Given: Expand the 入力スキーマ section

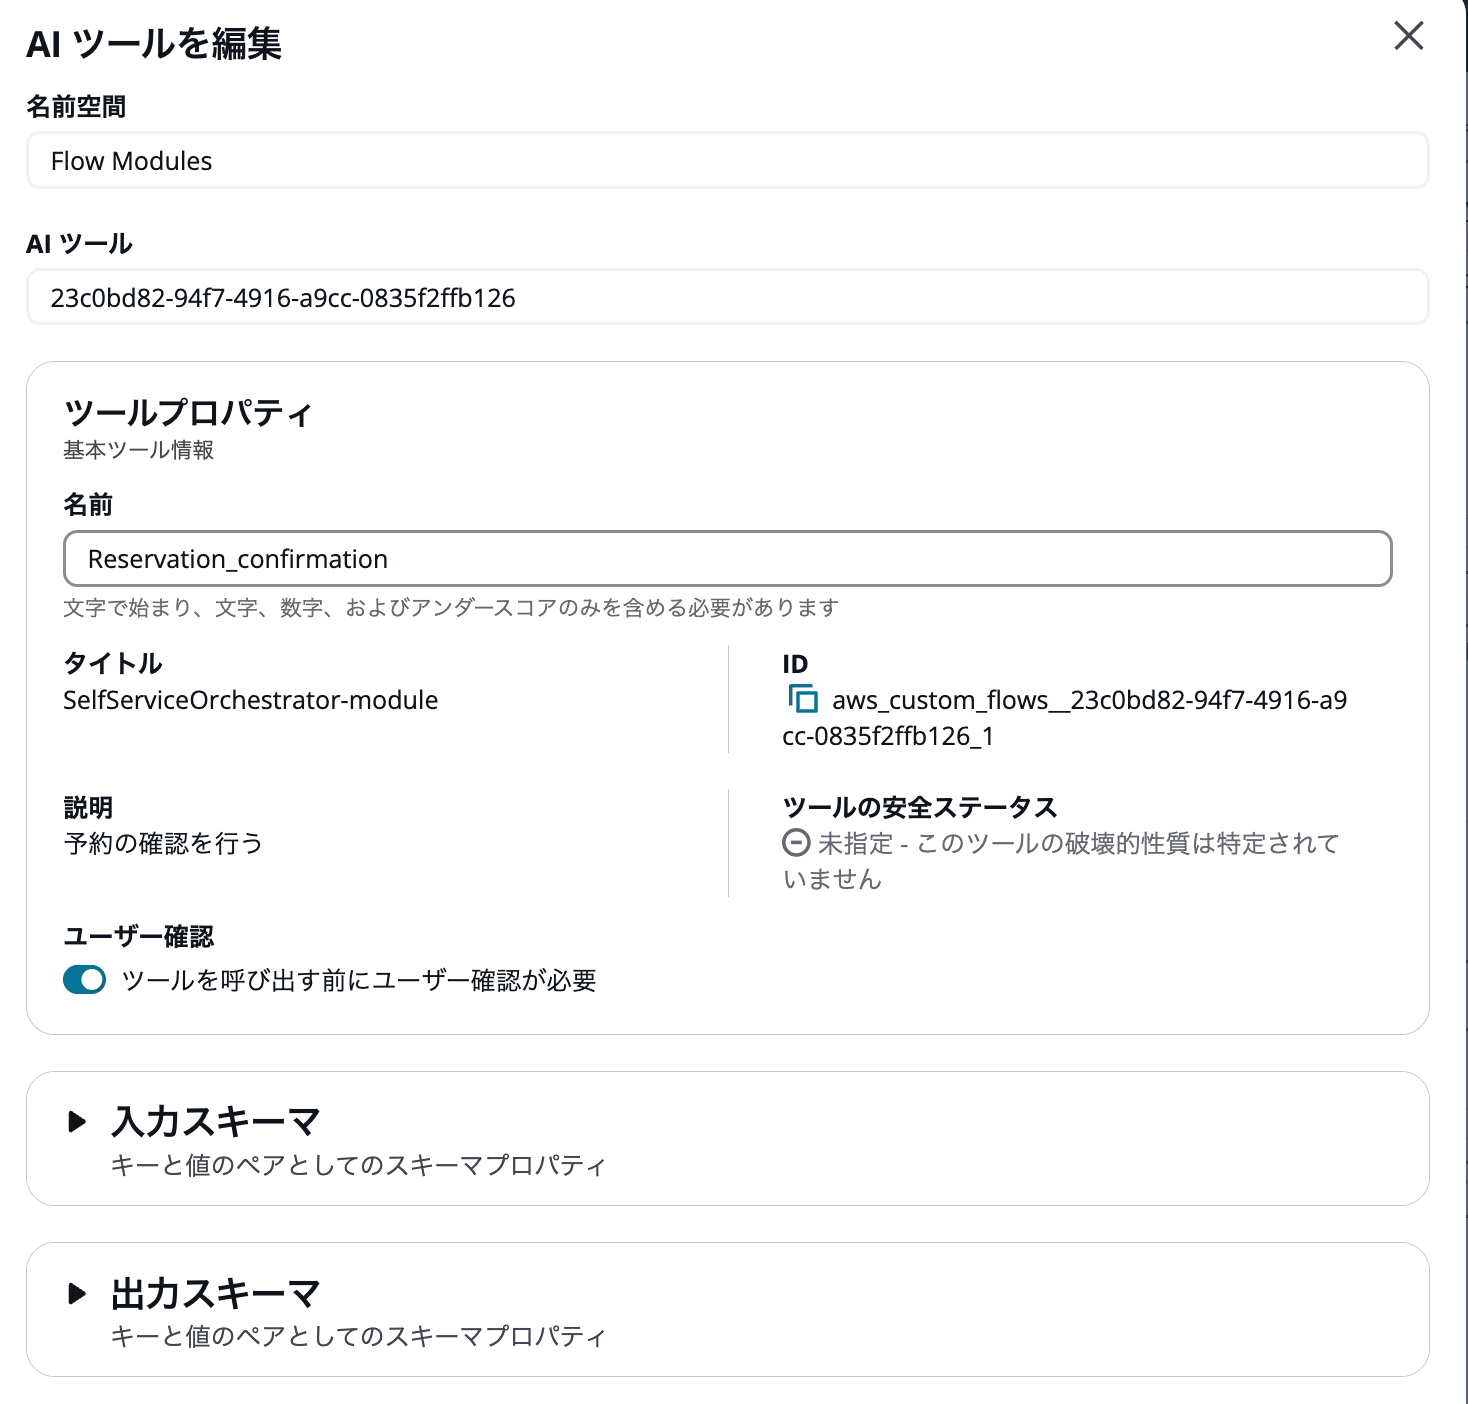Looking at the screenshot, I should (215, 1121).
